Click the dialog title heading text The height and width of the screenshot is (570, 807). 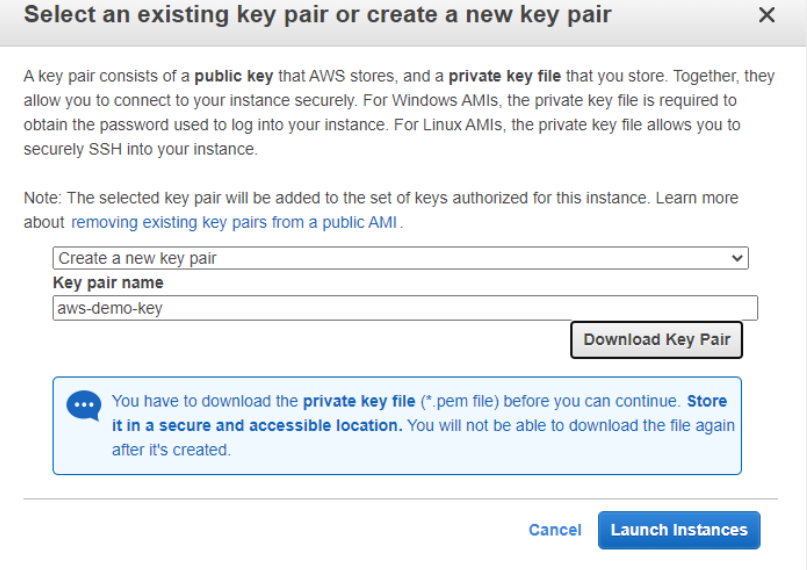[x=318, y=15]
